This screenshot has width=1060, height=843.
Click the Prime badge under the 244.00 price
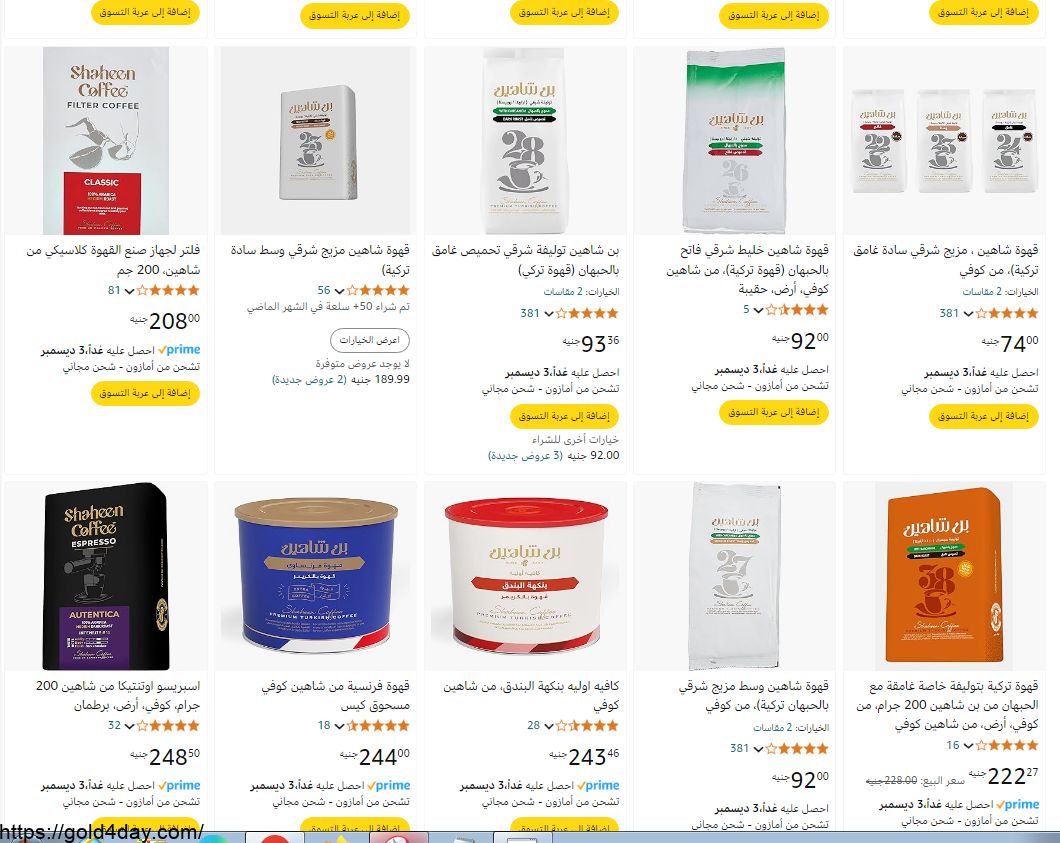click(x=389, y=786)
